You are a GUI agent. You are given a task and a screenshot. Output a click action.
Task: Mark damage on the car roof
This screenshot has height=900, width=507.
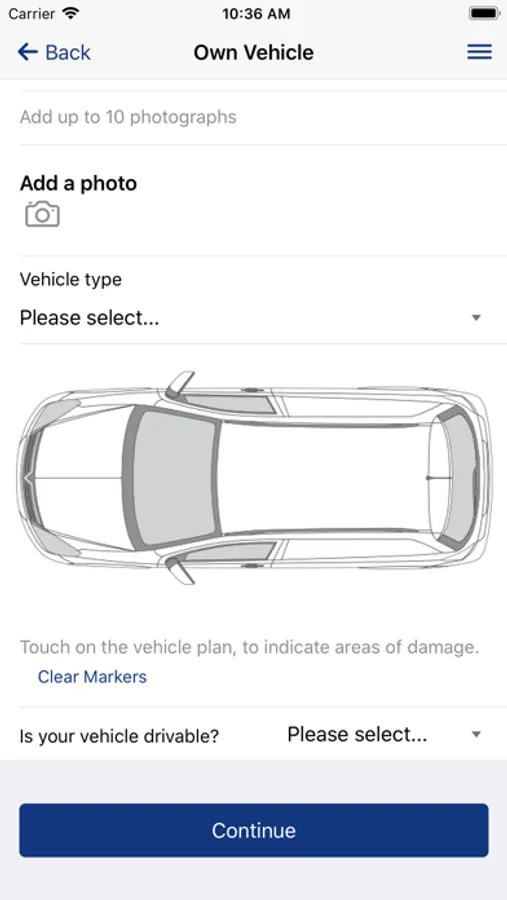coord(324,478)
